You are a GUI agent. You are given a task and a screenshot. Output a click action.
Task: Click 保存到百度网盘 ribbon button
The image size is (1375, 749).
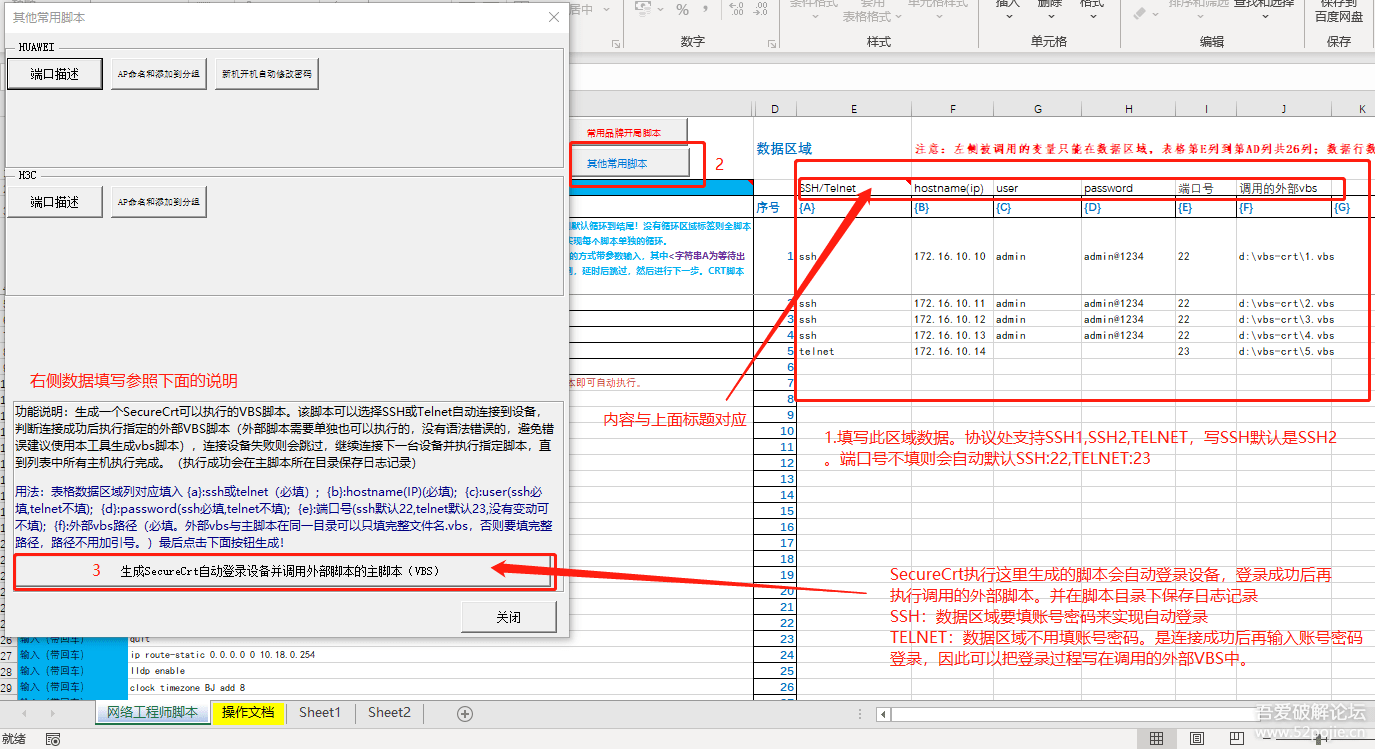coord(1338,10)
